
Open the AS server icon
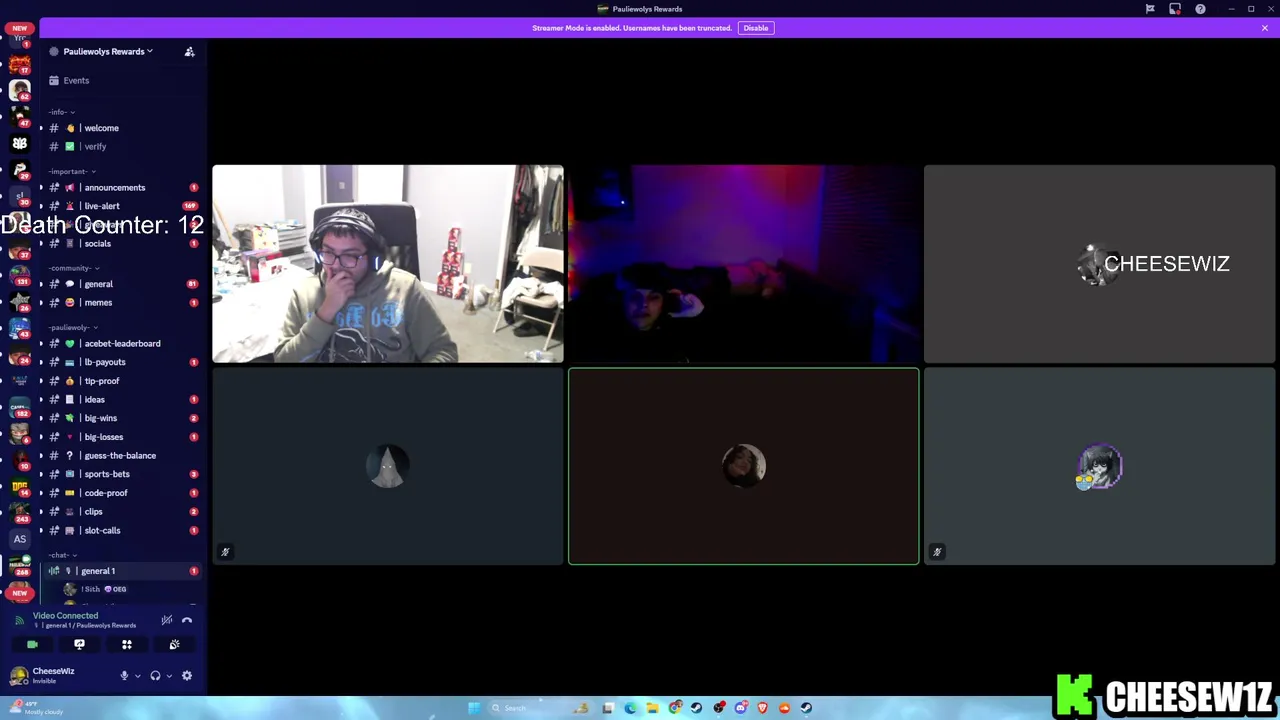tap(20, 539)
